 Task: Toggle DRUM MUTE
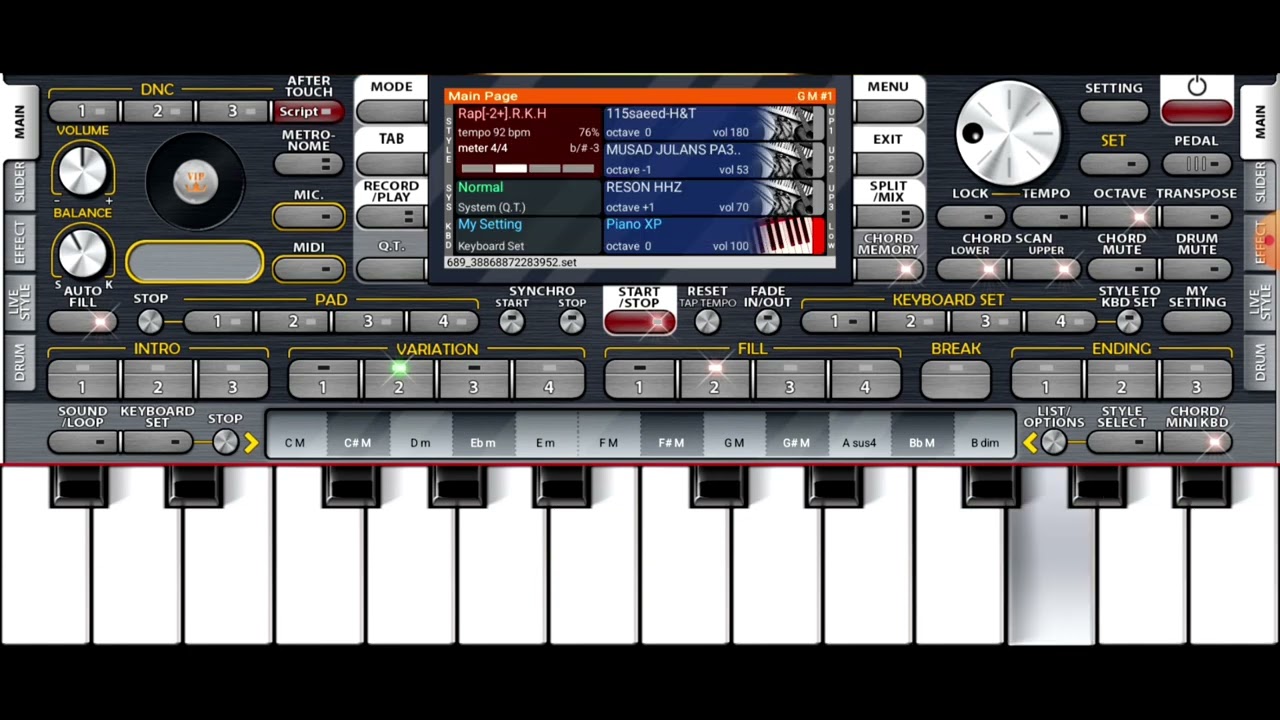pos(1197,269)
